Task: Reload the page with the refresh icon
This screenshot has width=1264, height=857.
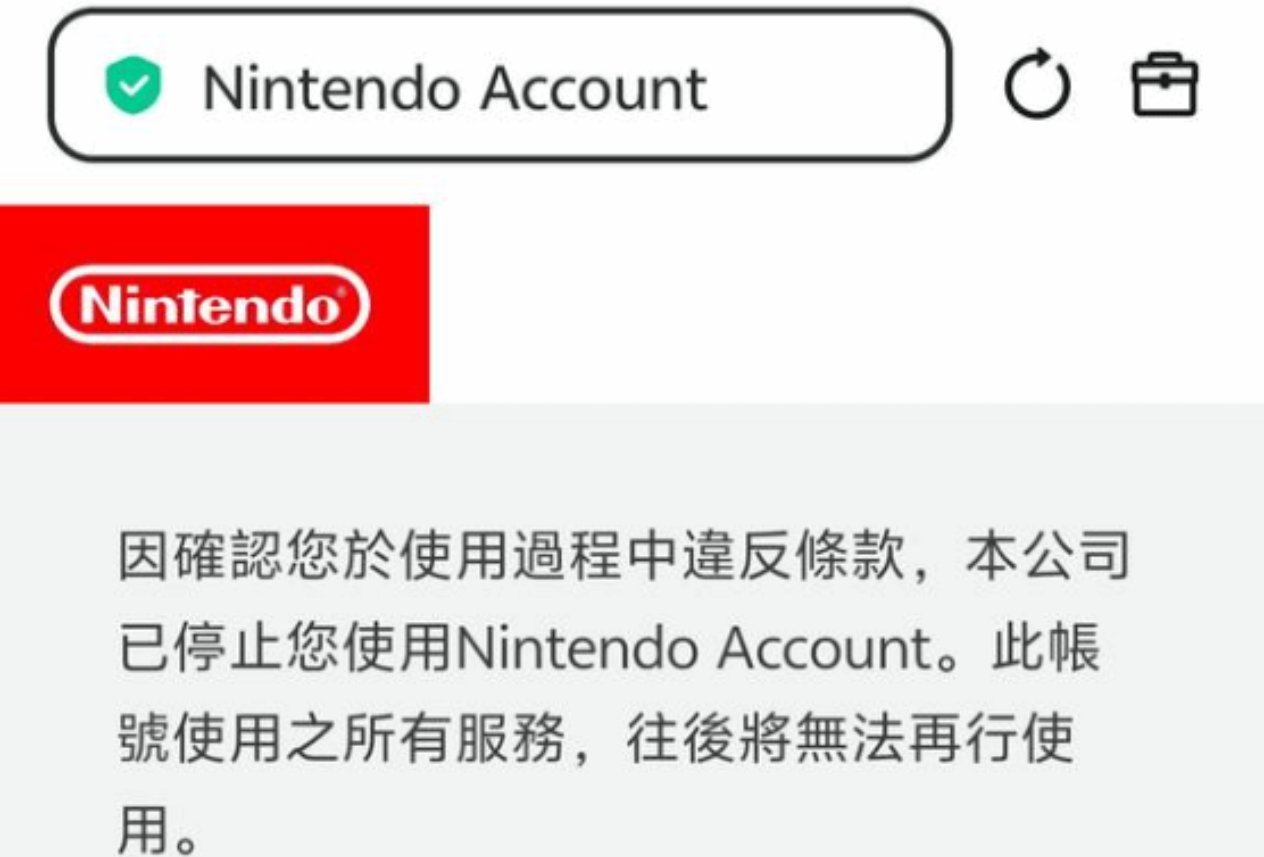Action: click(1038, 85)
